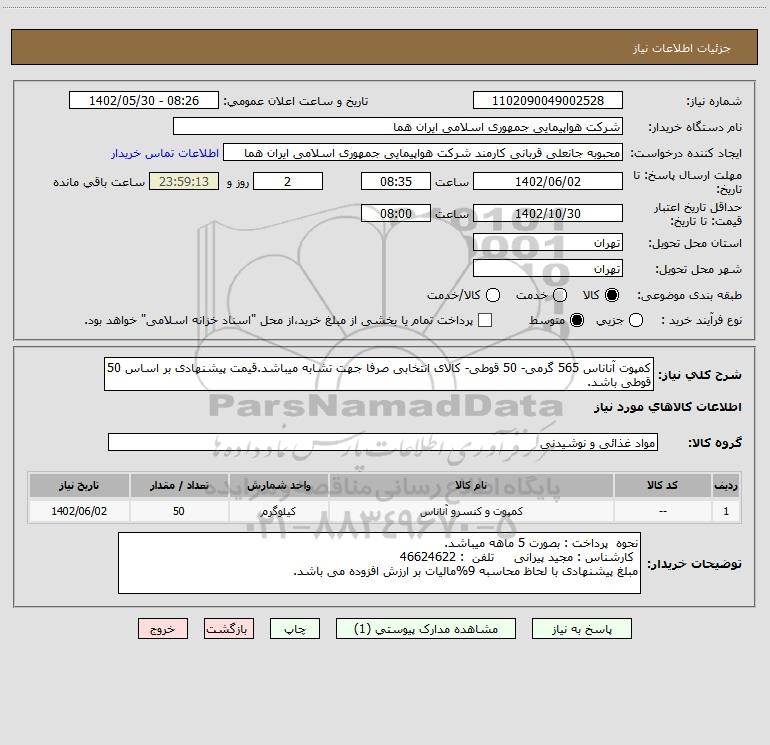This screenshot has height=745, width=770.
Task: Click the کمپوت و کنسرو آناناس table cell
Action: tap(471, 511)
